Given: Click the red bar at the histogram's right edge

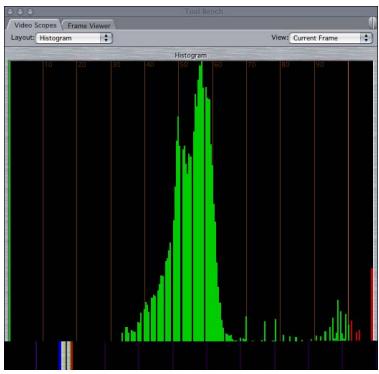Looking at the screenshot, I should (x=373, y=304).
